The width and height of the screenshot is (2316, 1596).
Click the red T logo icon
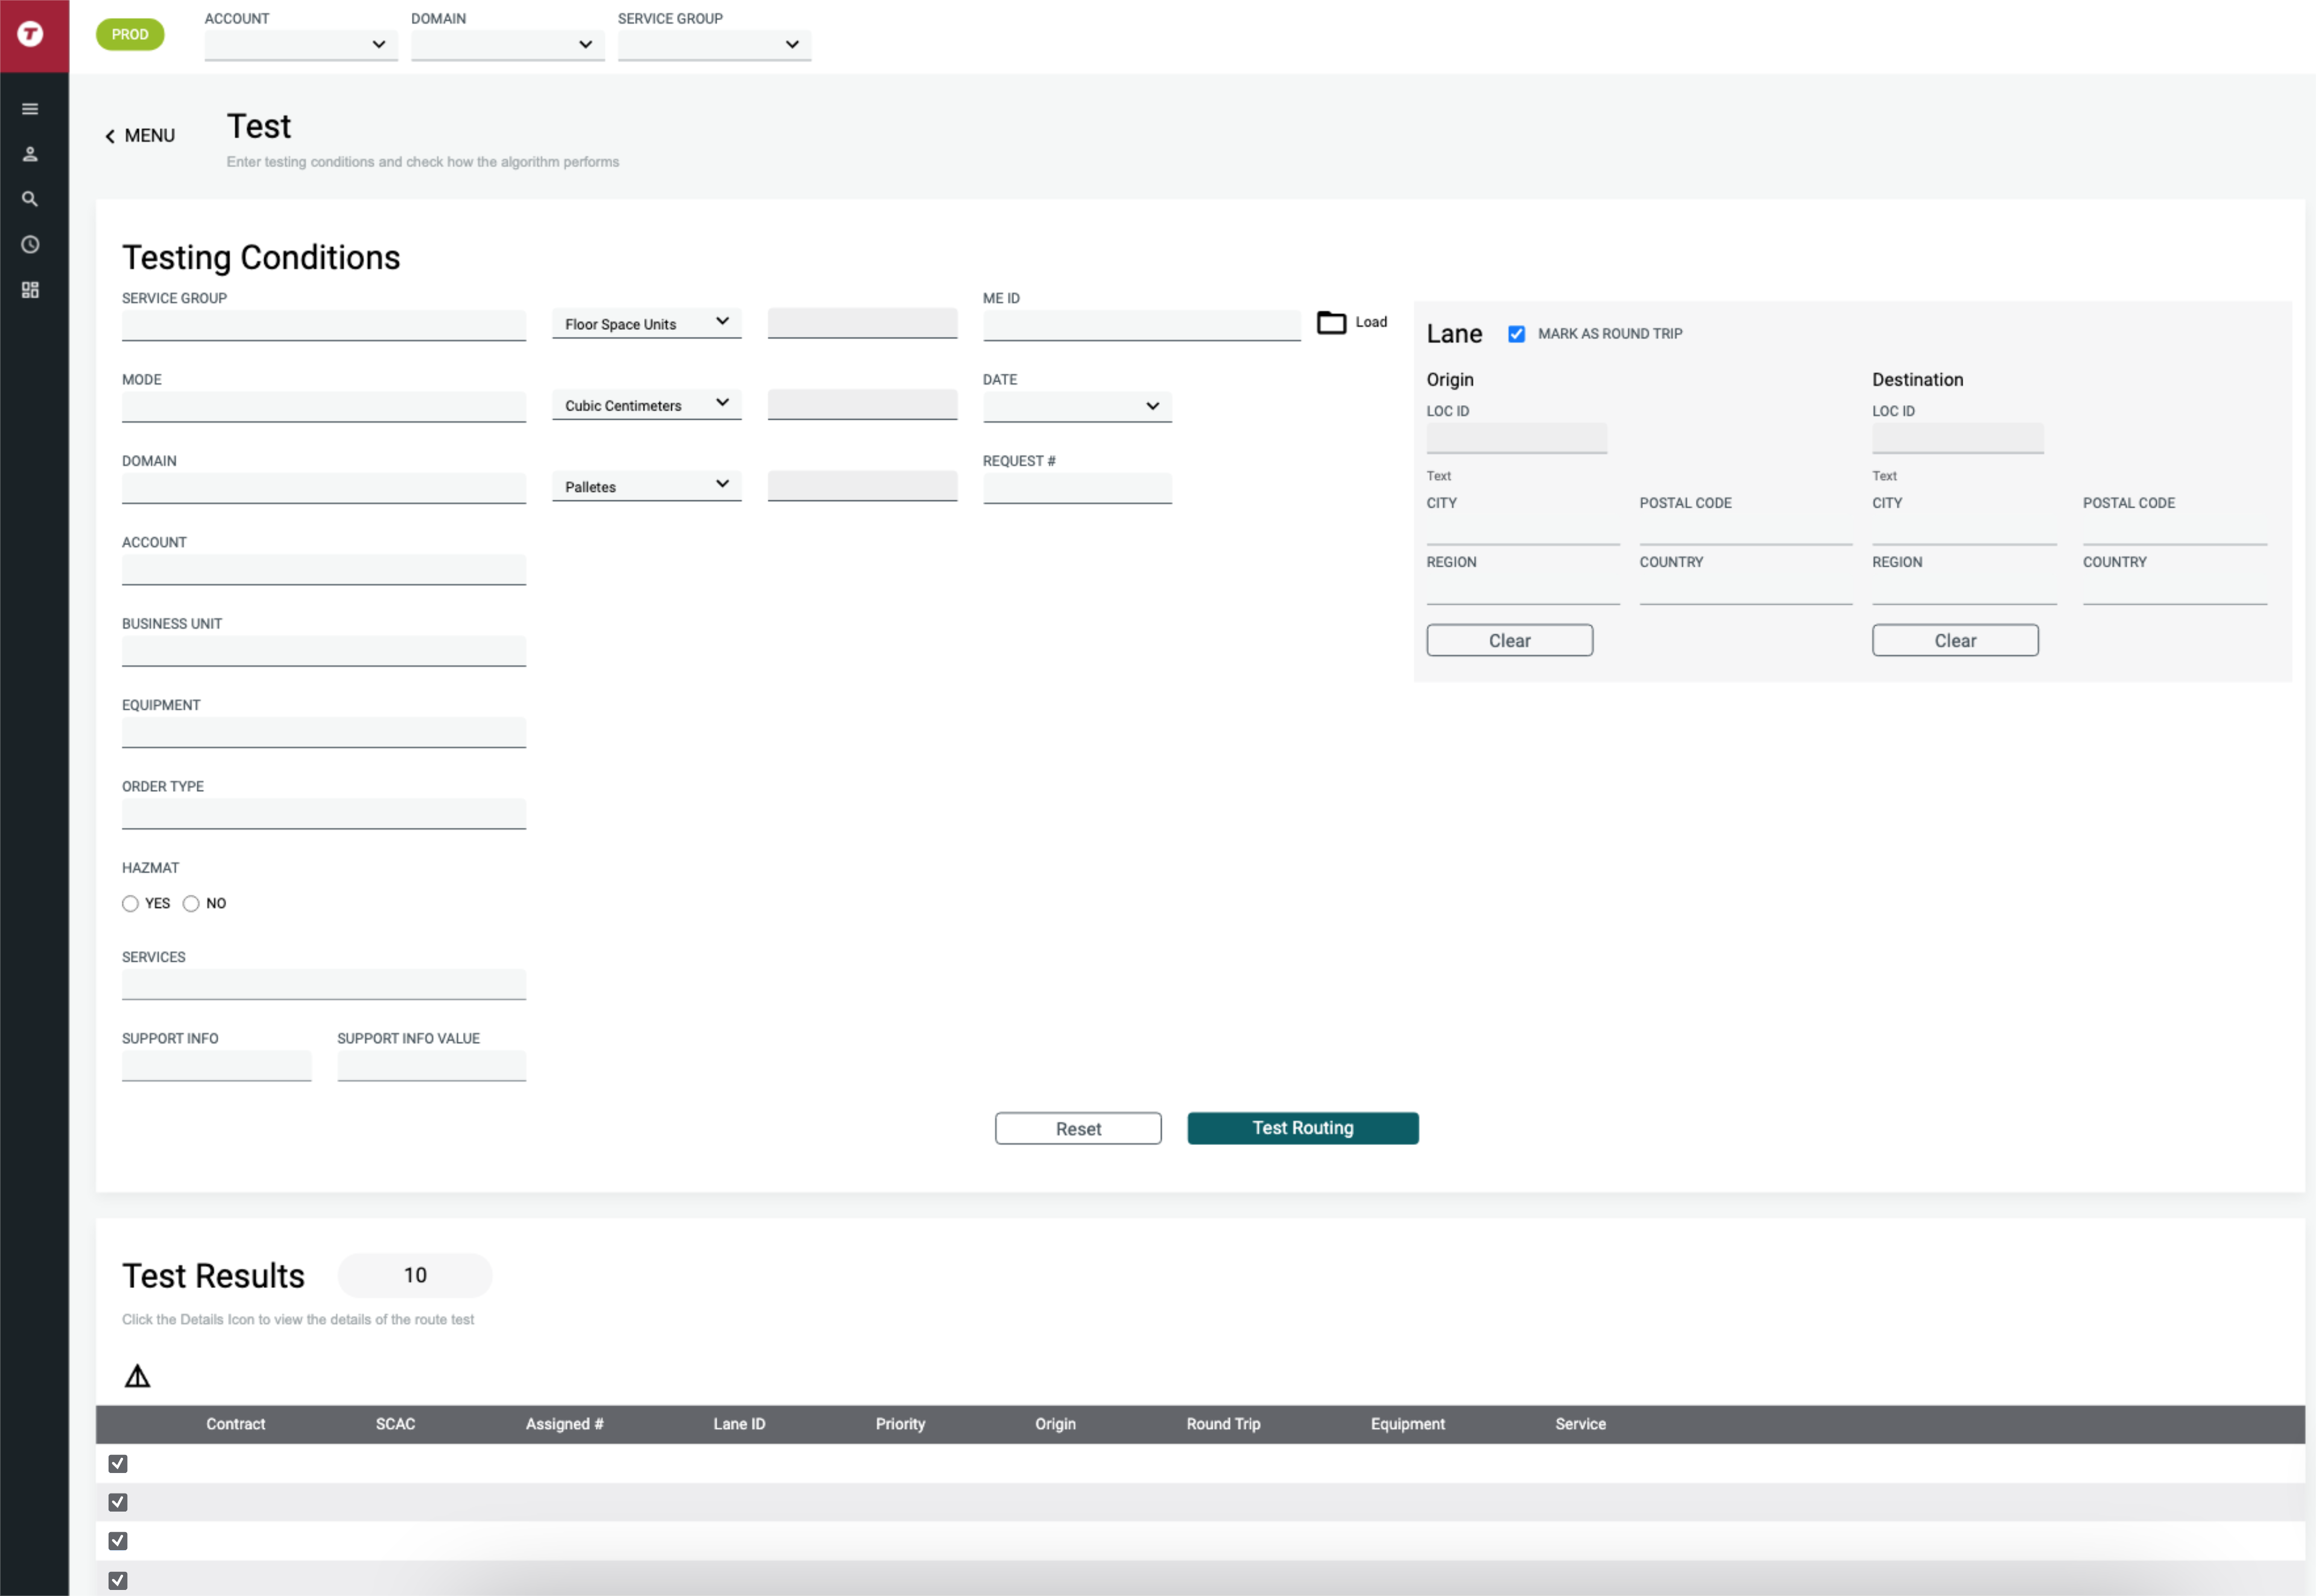pyautogui.click(x=31, y=34)
